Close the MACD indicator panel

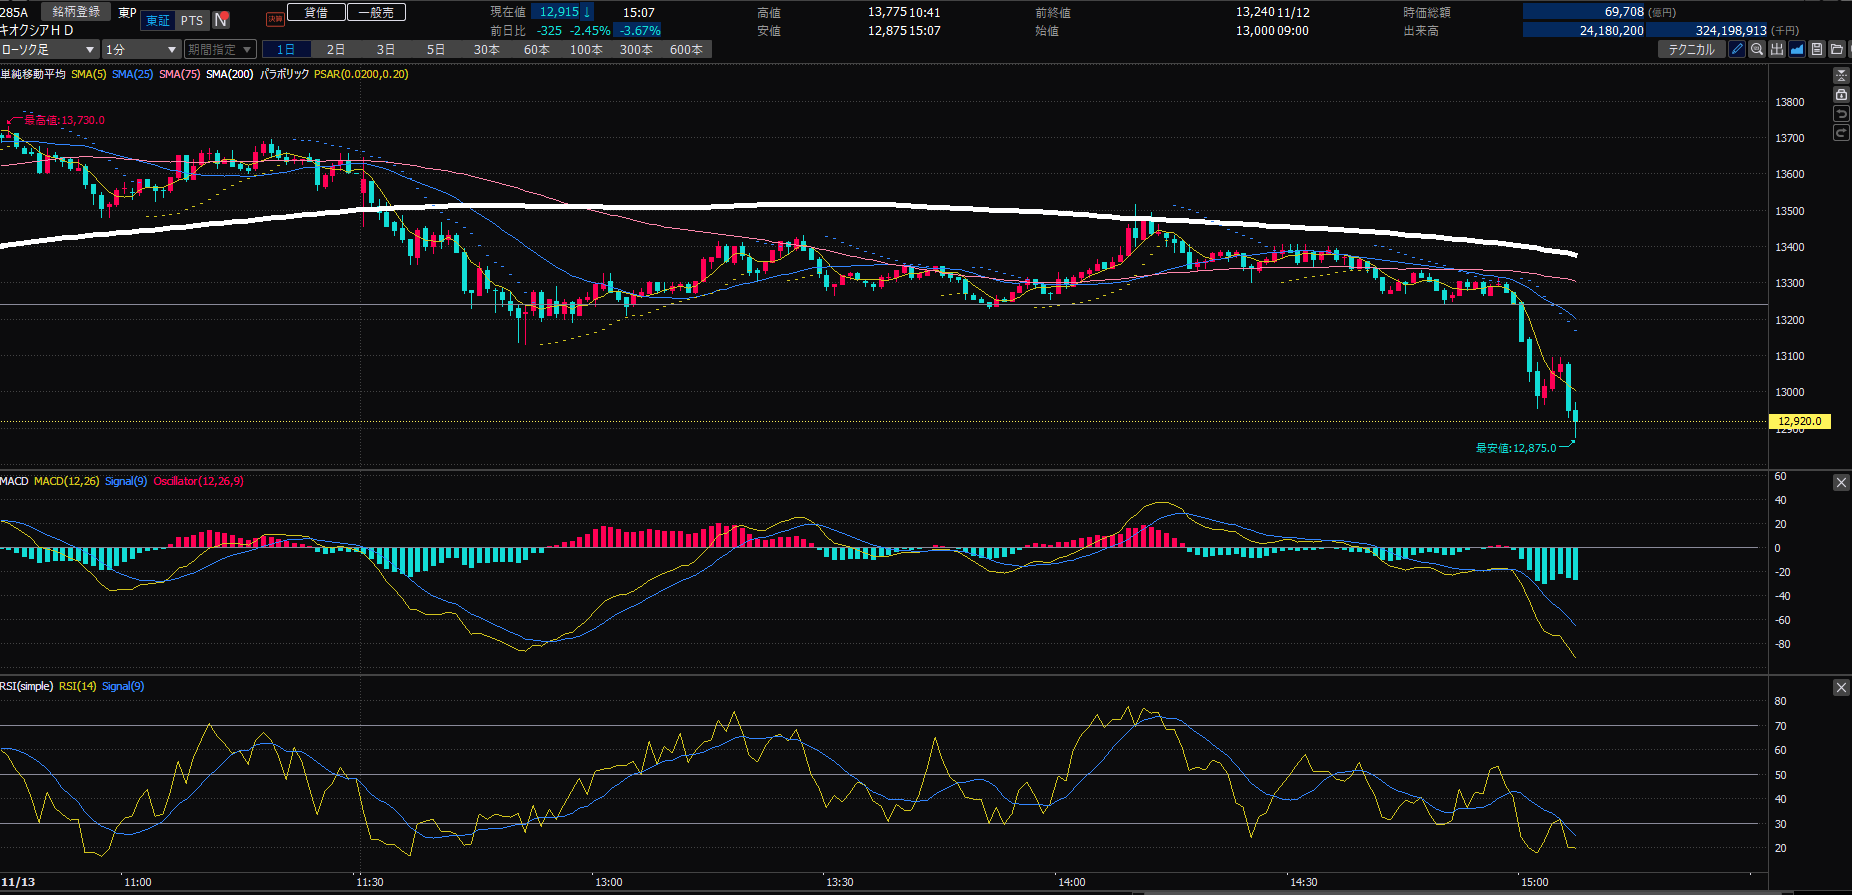(x=1841, y=483)
